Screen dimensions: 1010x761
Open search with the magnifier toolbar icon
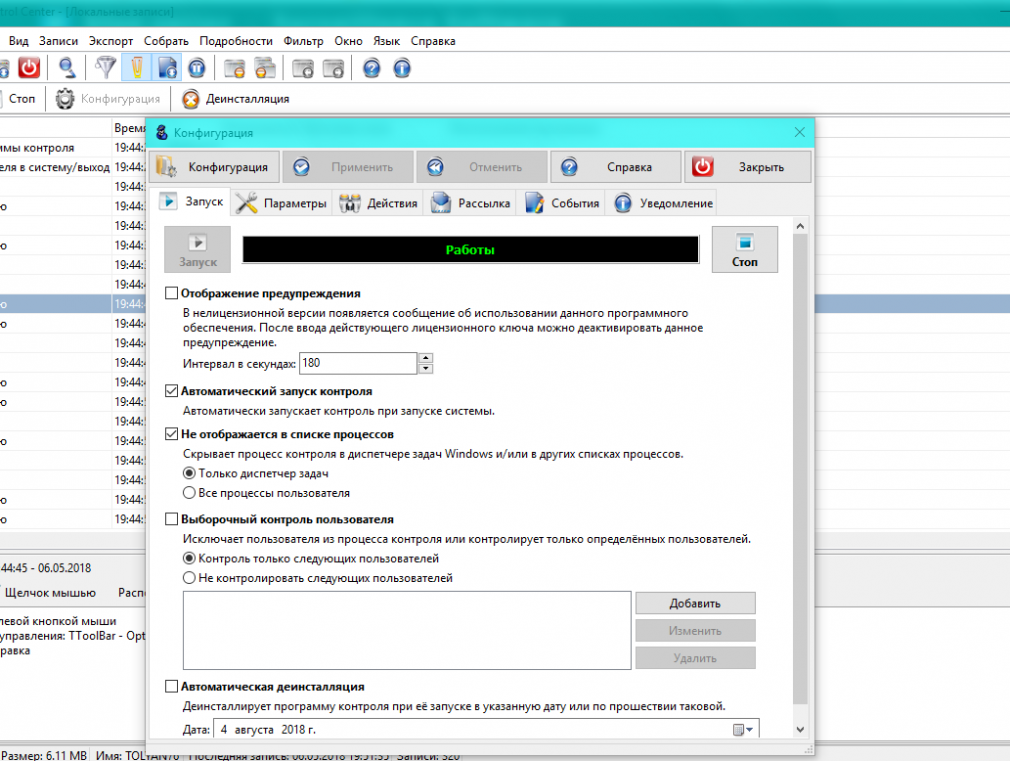[67, 68]
